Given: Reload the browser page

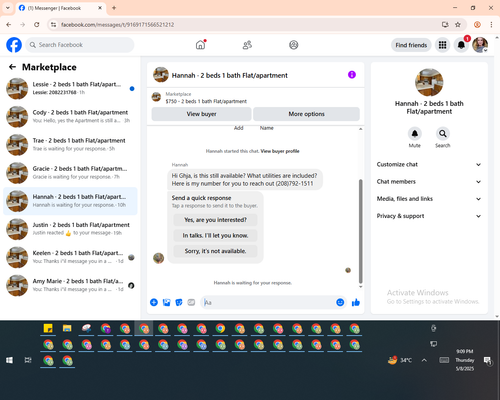Looking at the screenshot, I should [x=37, y=24].
